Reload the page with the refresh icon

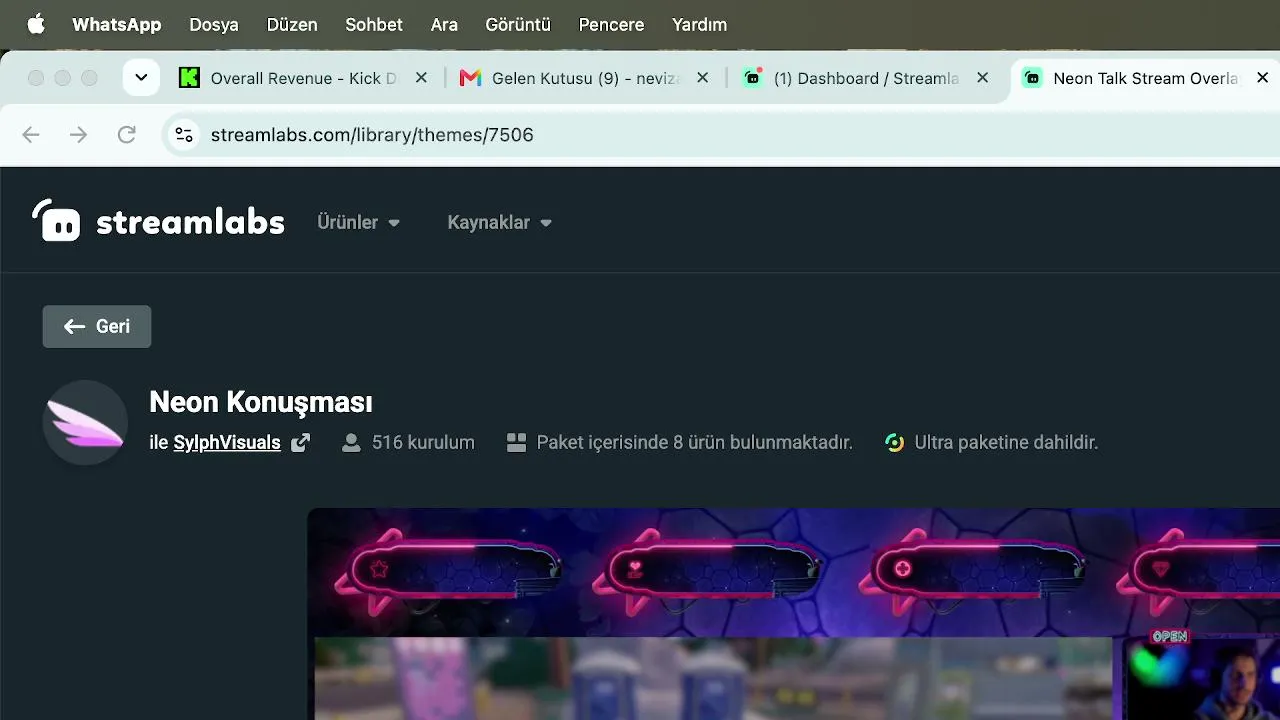127,135
